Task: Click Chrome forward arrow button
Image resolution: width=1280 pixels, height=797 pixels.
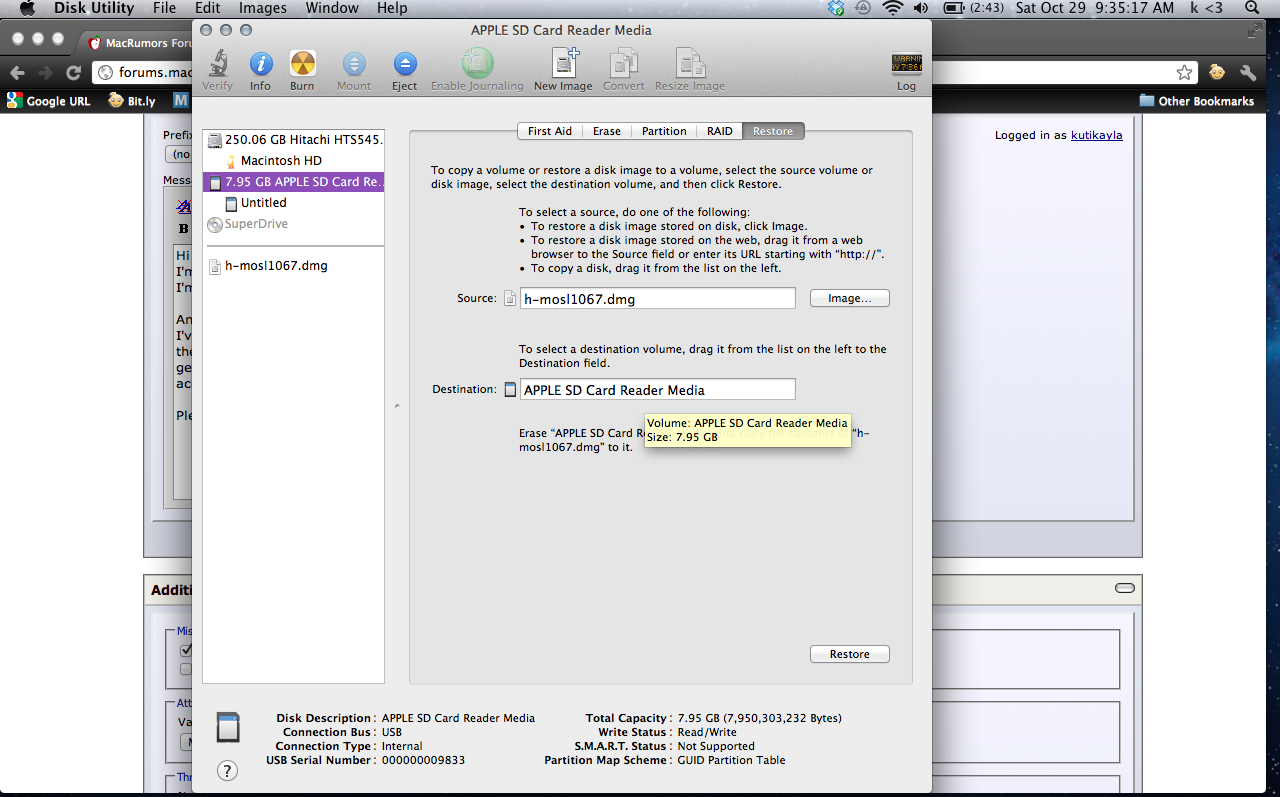Action: click(x=45, y=72)
